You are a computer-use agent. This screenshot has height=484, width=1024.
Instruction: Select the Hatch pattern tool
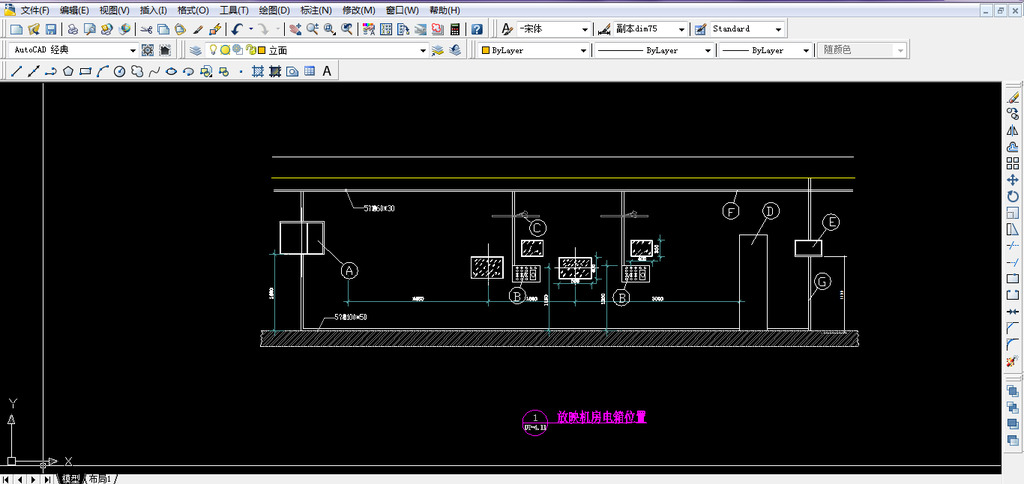coord(257,71)
